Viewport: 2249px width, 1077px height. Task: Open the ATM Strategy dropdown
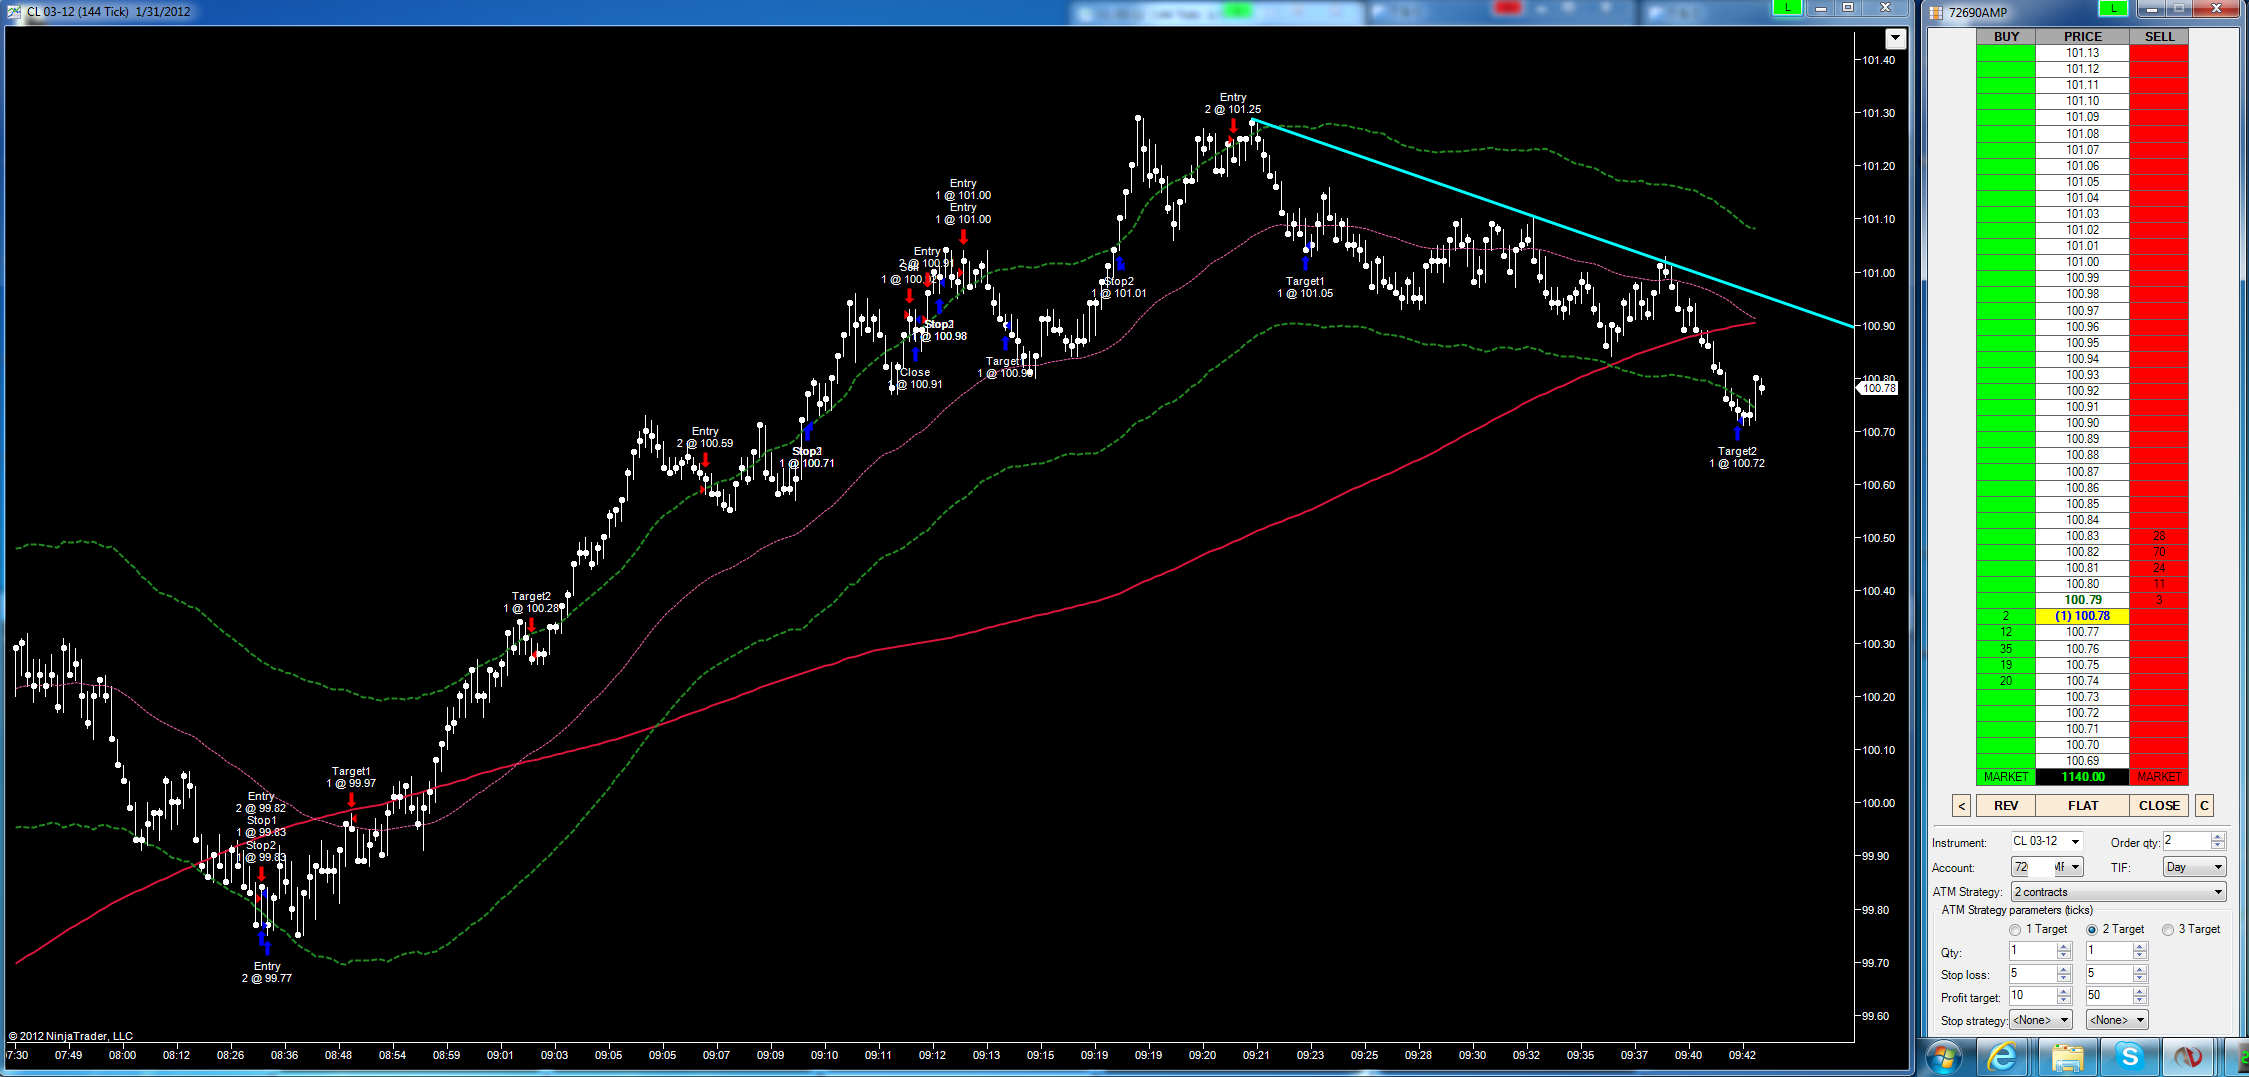click(x=2119, y=892)
